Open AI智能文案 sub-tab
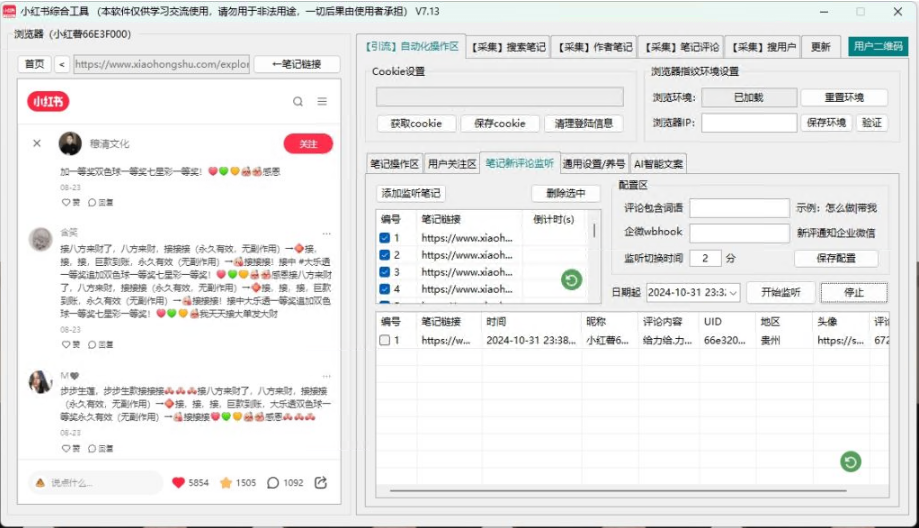 pyautogui.click(x=658, y=164)
